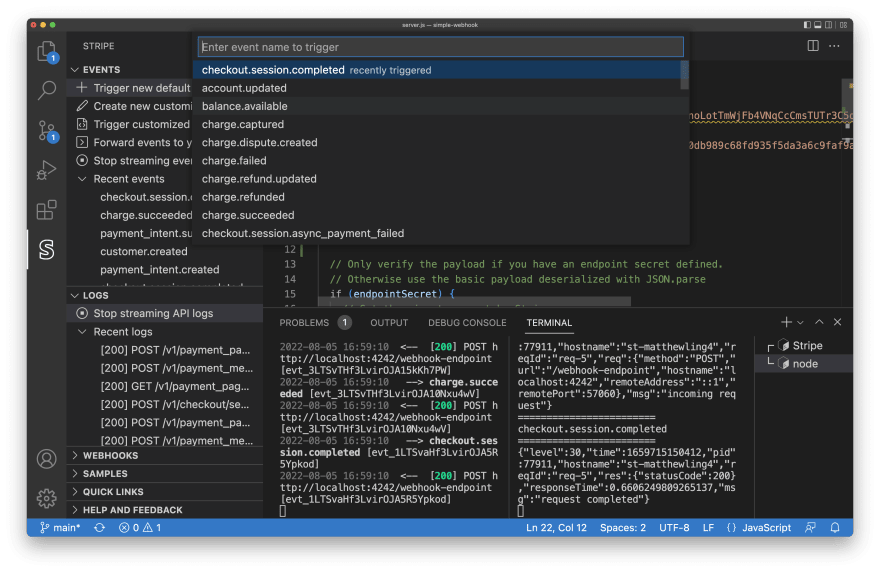The width and height of the screenshot is (880, 572).
Task: Collapse the Recent events tree
Action: coord(82,179)
